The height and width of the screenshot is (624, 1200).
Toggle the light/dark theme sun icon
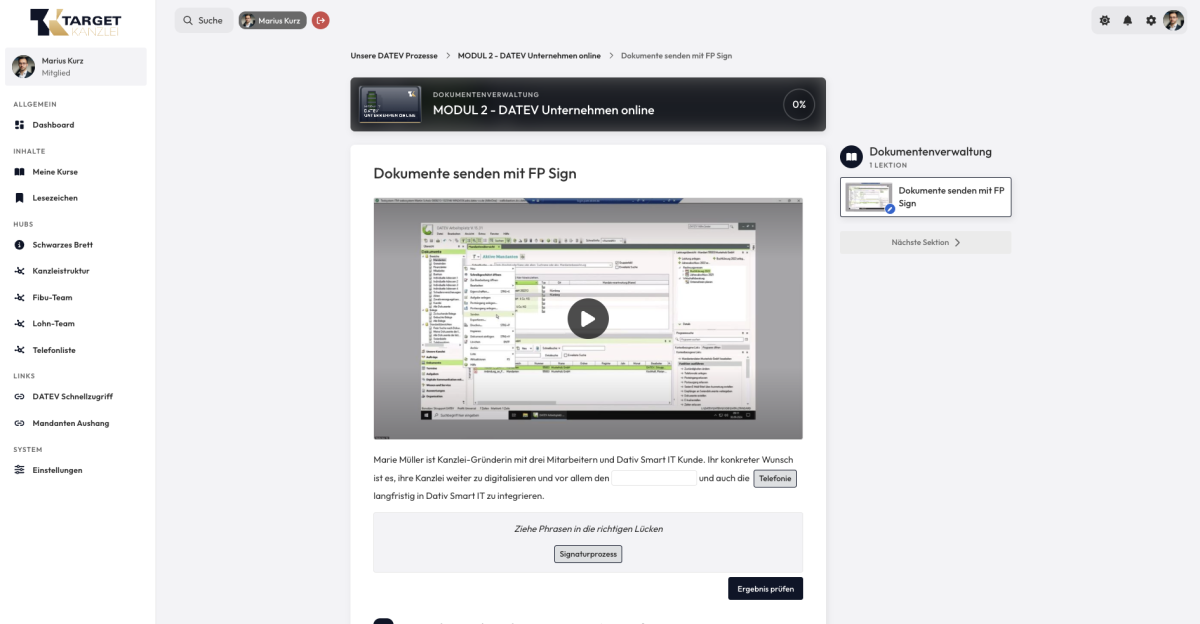pos(1105,20)
